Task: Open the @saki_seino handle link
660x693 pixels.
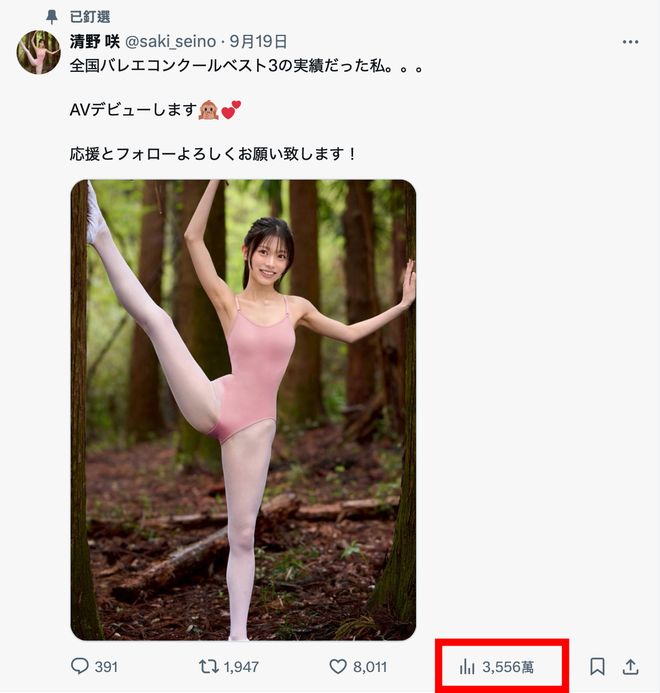Action: click(173, 42)
